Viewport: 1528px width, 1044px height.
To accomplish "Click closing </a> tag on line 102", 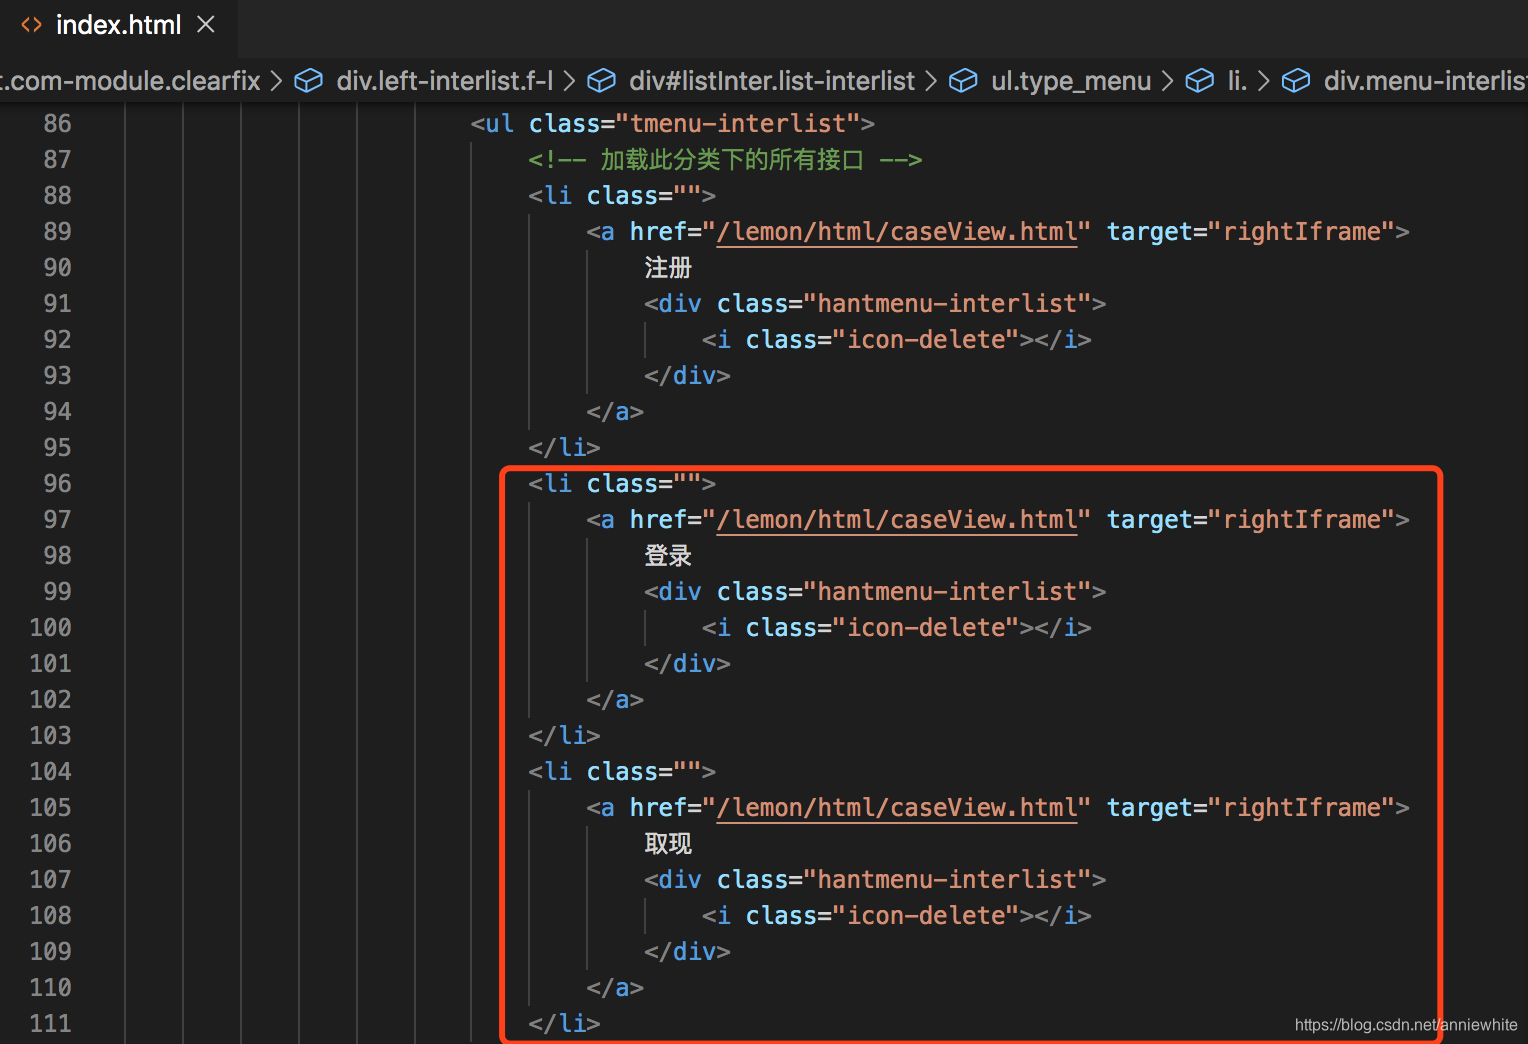I will click(615, 700).
